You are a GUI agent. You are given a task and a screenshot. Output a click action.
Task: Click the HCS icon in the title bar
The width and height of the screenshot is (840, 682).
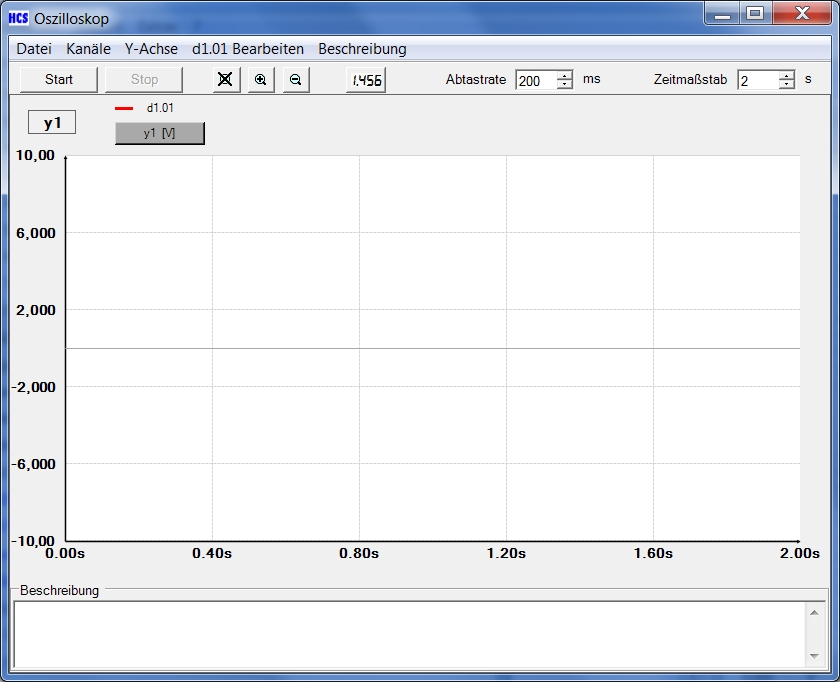[x=17, y=17]
